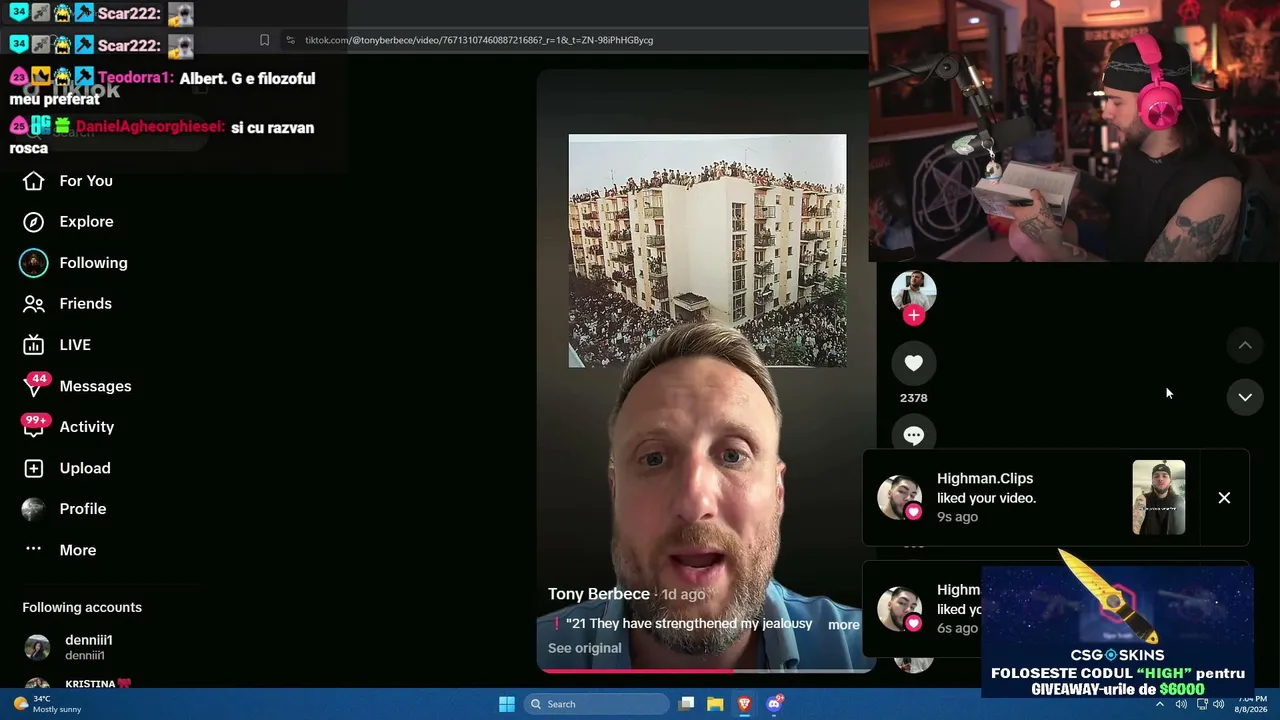Open File Explorer from the taskbar
Image resolution: width=1280 pixels, height=720 pixels.
click(715, 704)
